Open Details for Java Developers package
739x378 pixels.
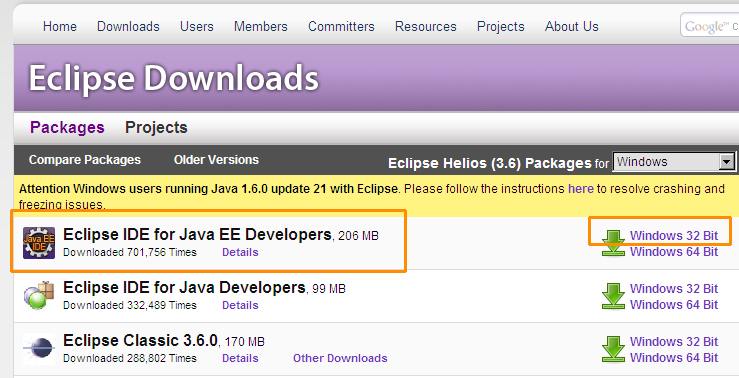tap(240, 305)
